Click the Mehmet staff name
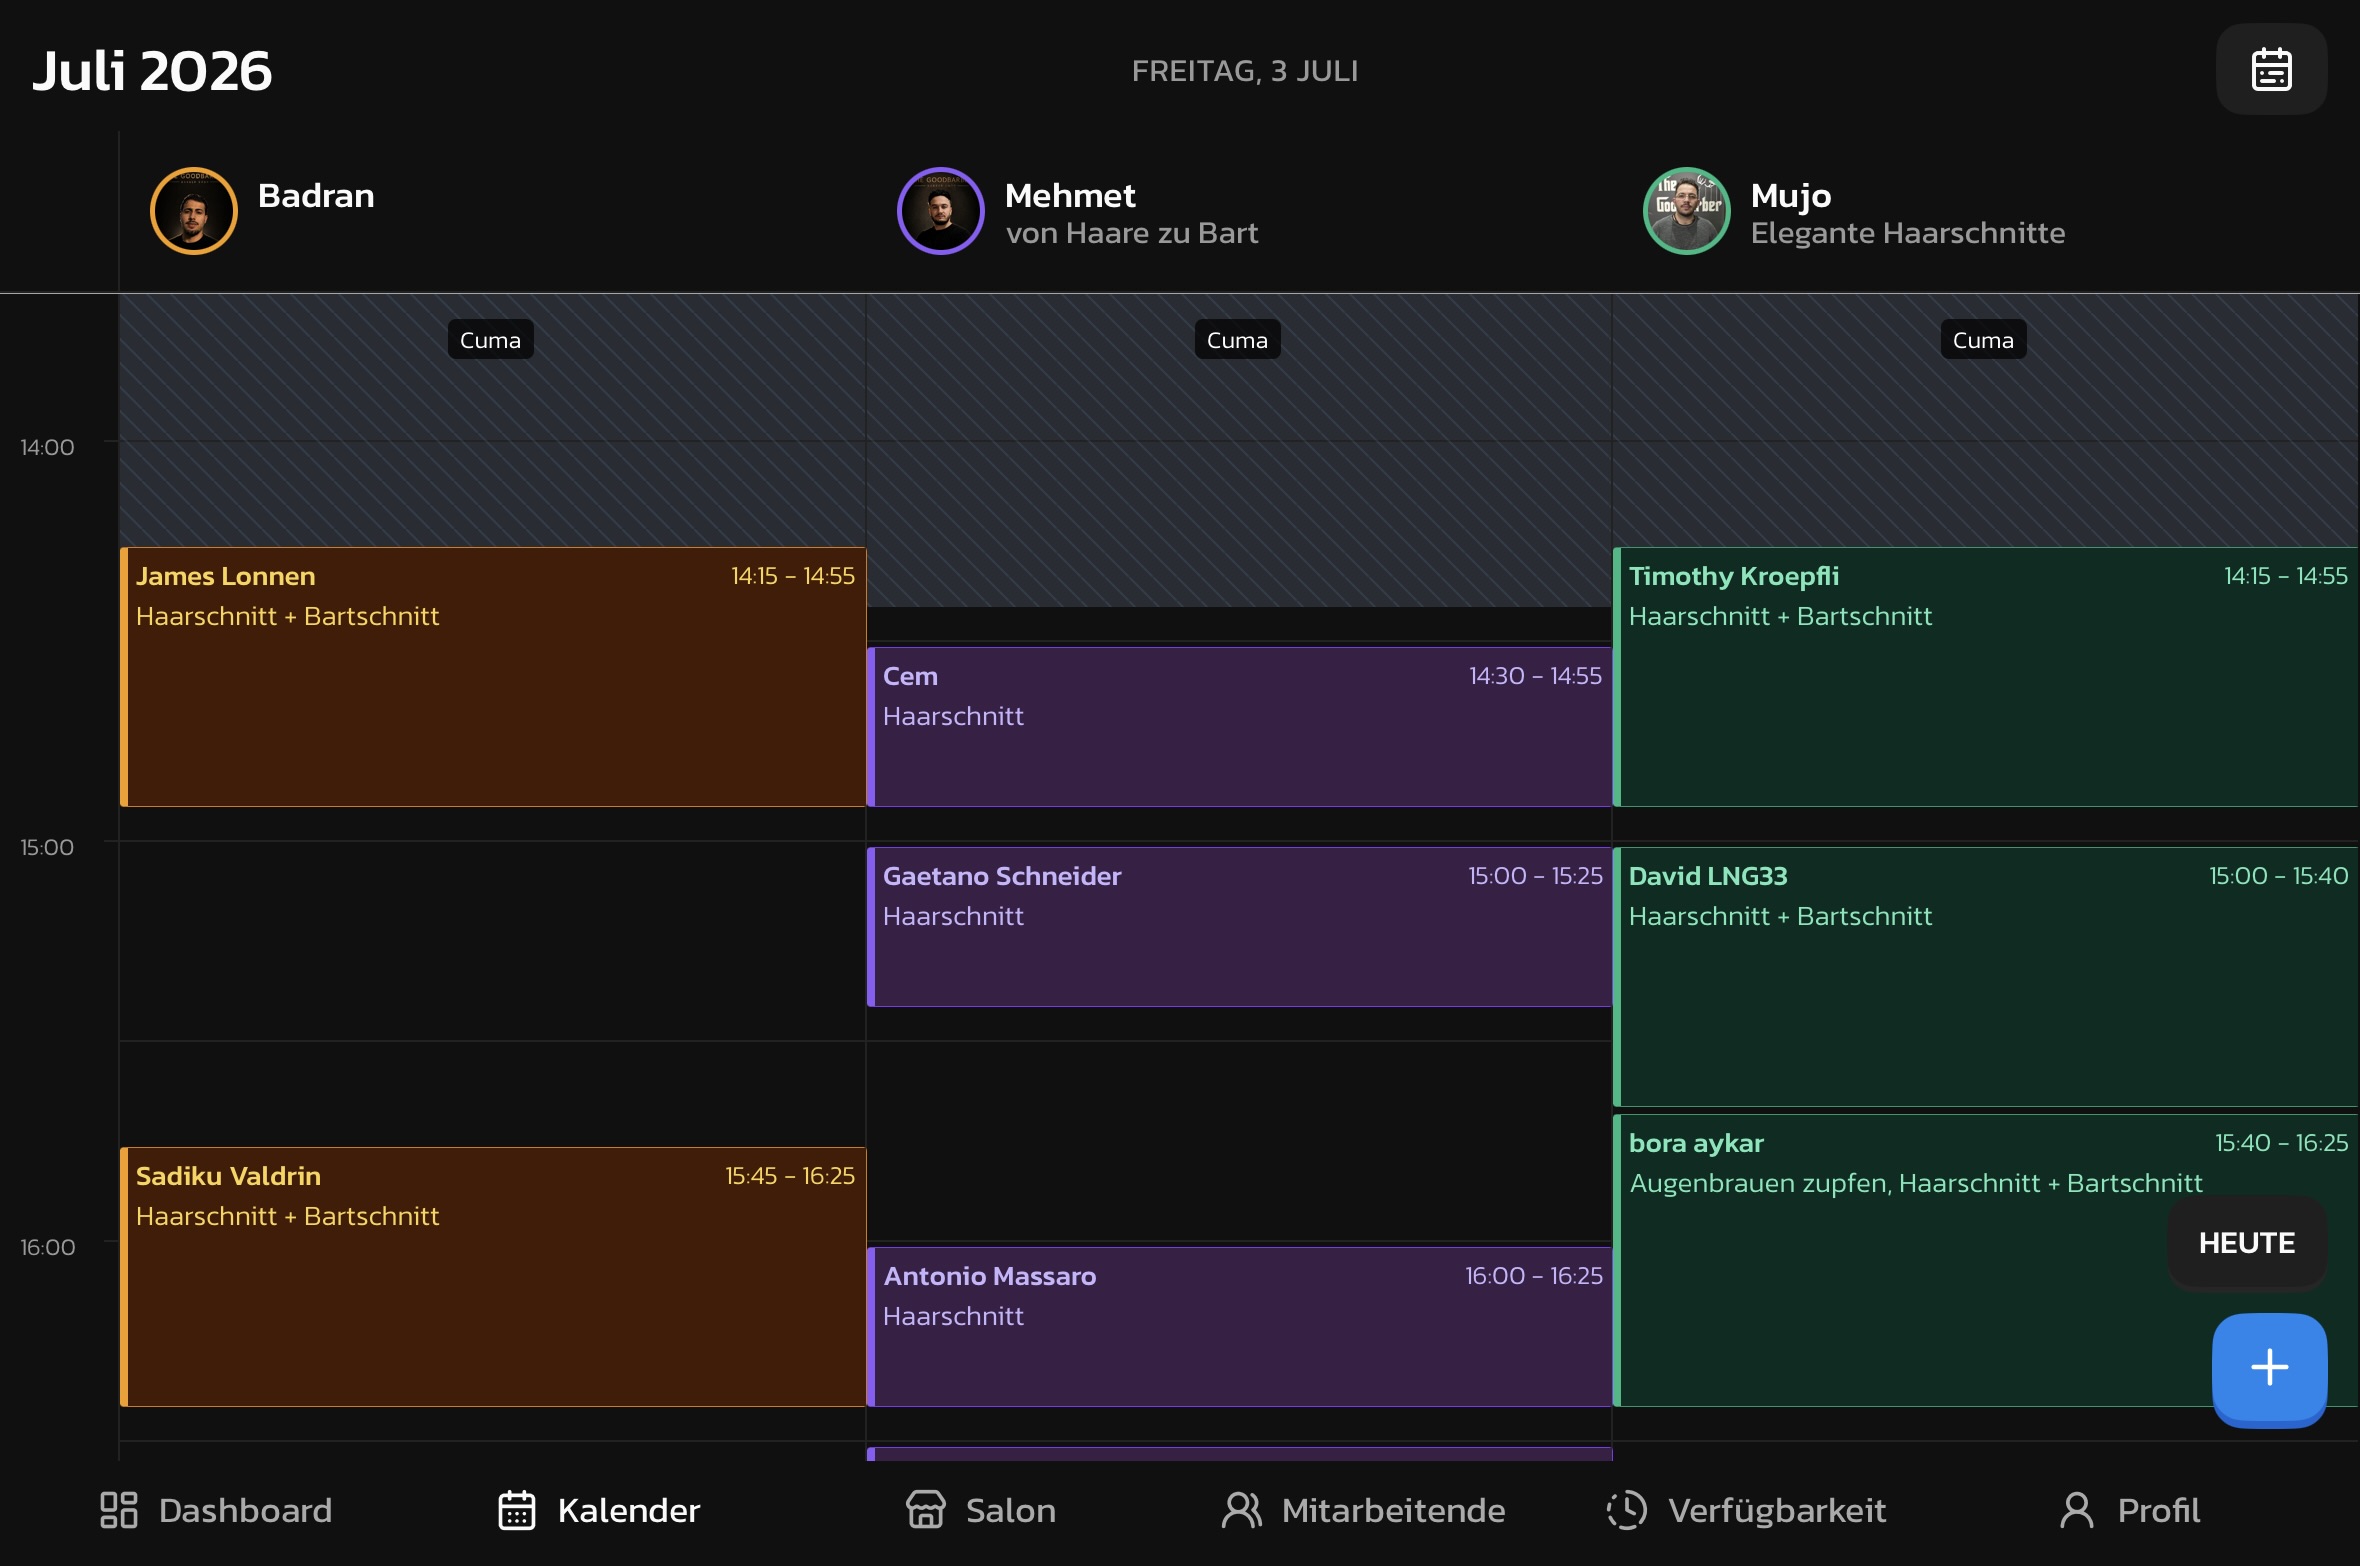 click(1070, 195)
